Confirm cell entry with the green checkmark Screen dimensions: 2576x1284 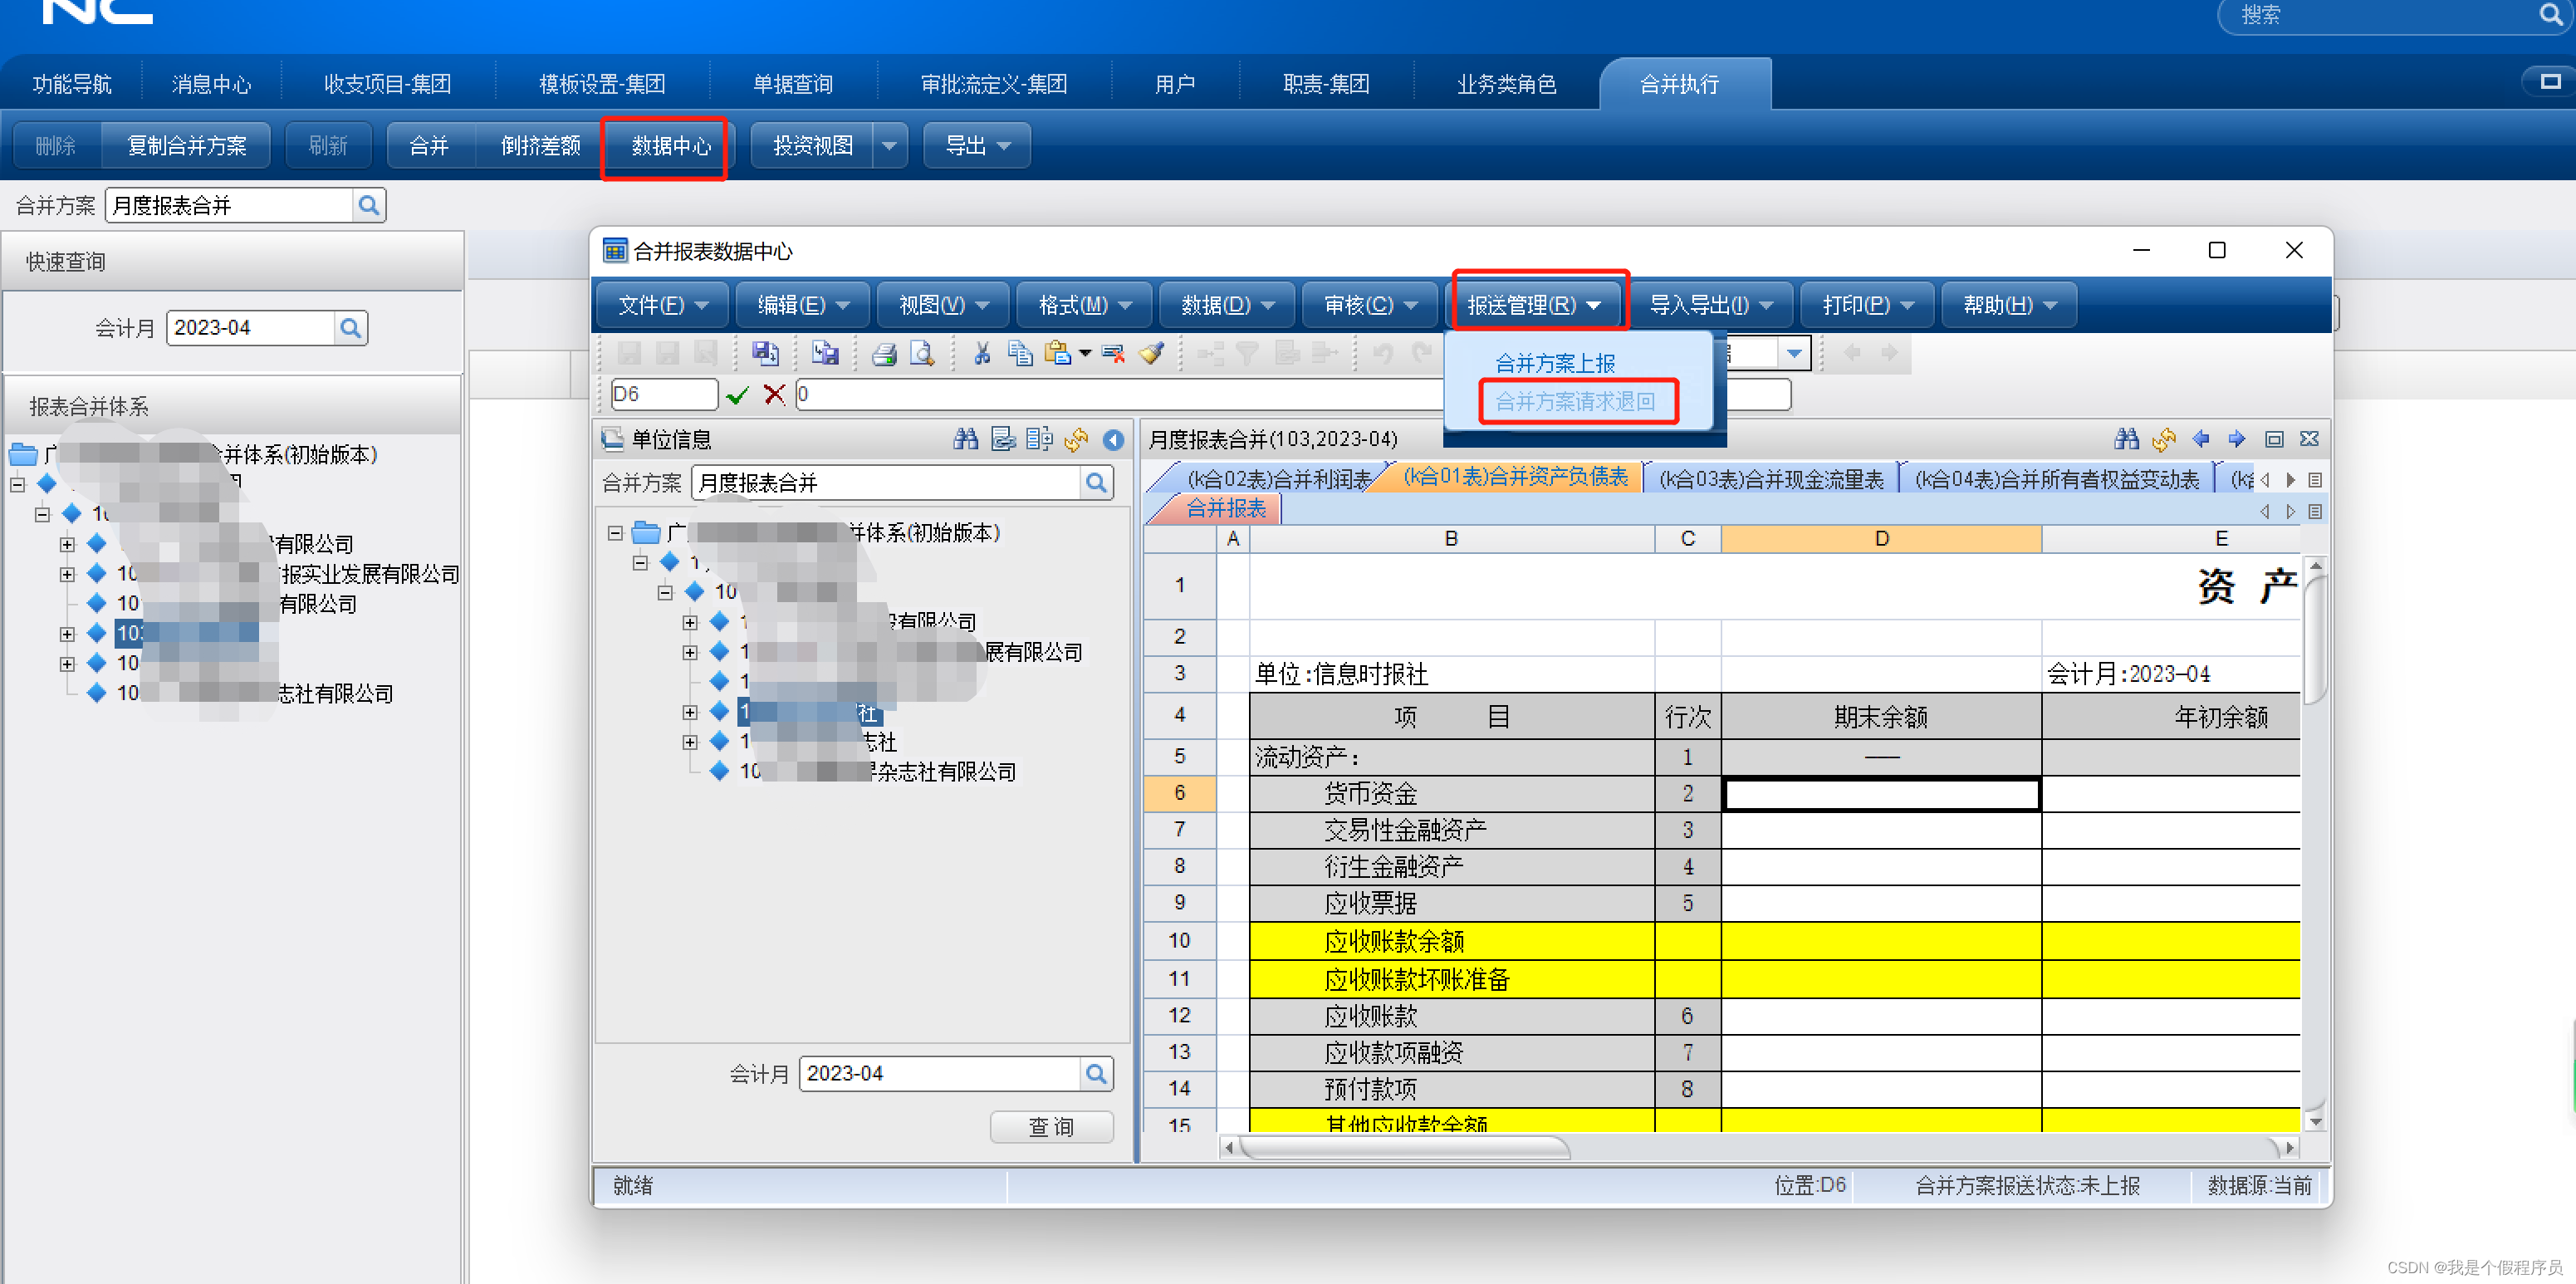738,395
